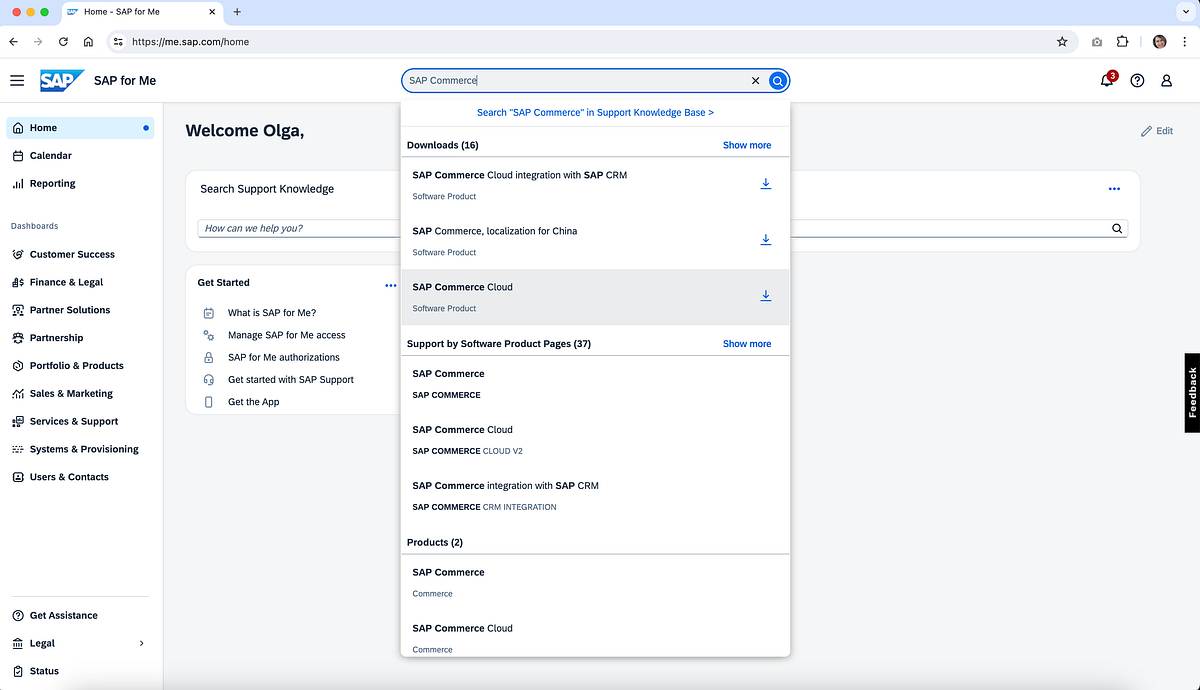
Task: Open the Feedback tab on the right edge
Action: coord(1192,393)
